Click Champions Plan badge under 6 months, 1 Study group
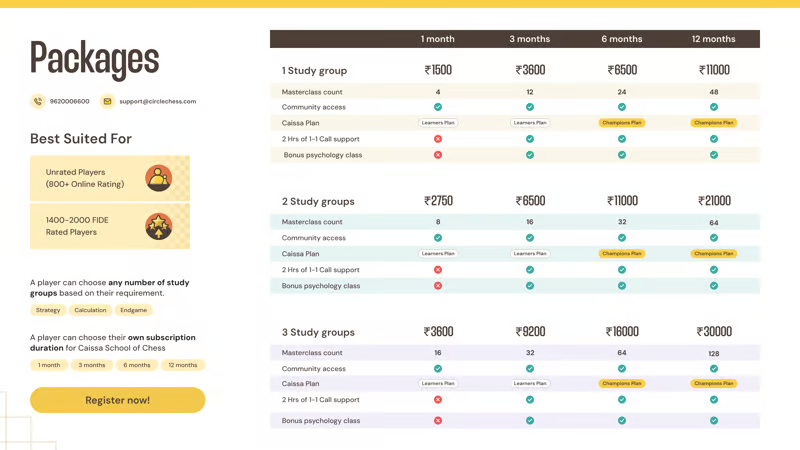800x450 pixels. click(x=622, y=123)
